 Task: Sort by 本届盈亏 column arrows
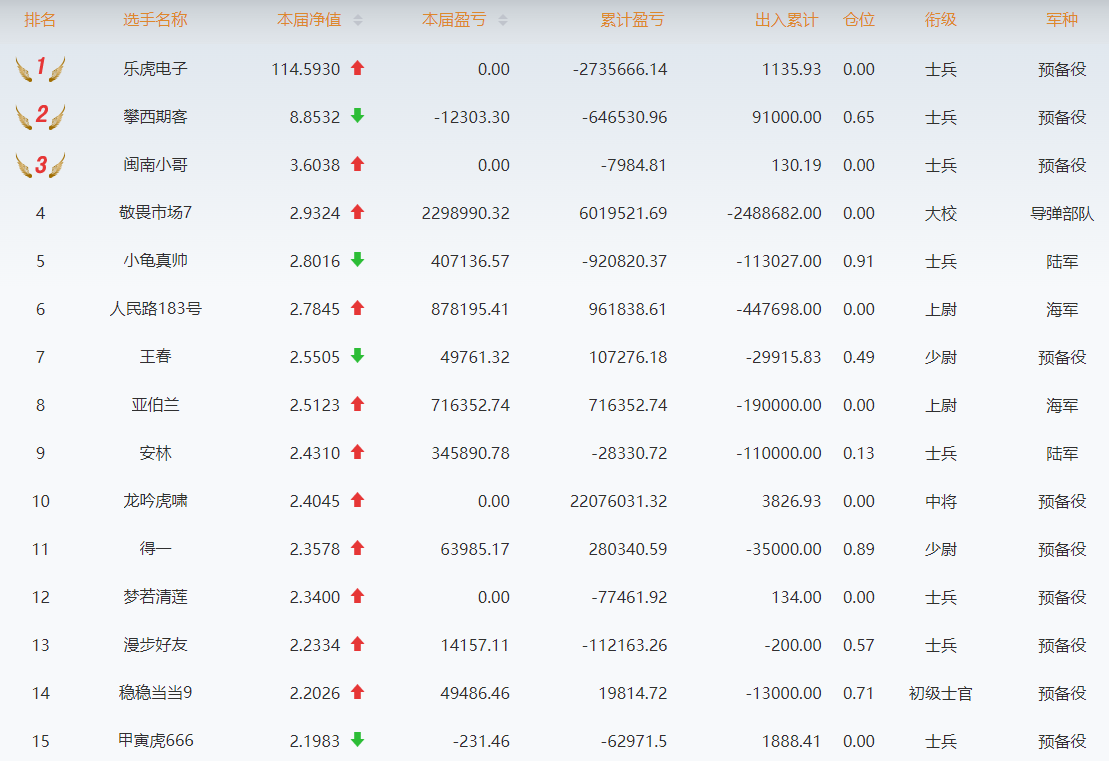(503, 21)
